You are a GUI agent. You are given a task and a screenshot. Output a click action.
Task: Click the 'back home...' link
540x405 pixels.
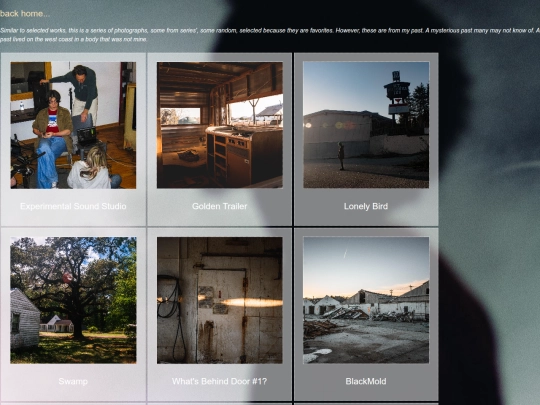tap(25, 14)
